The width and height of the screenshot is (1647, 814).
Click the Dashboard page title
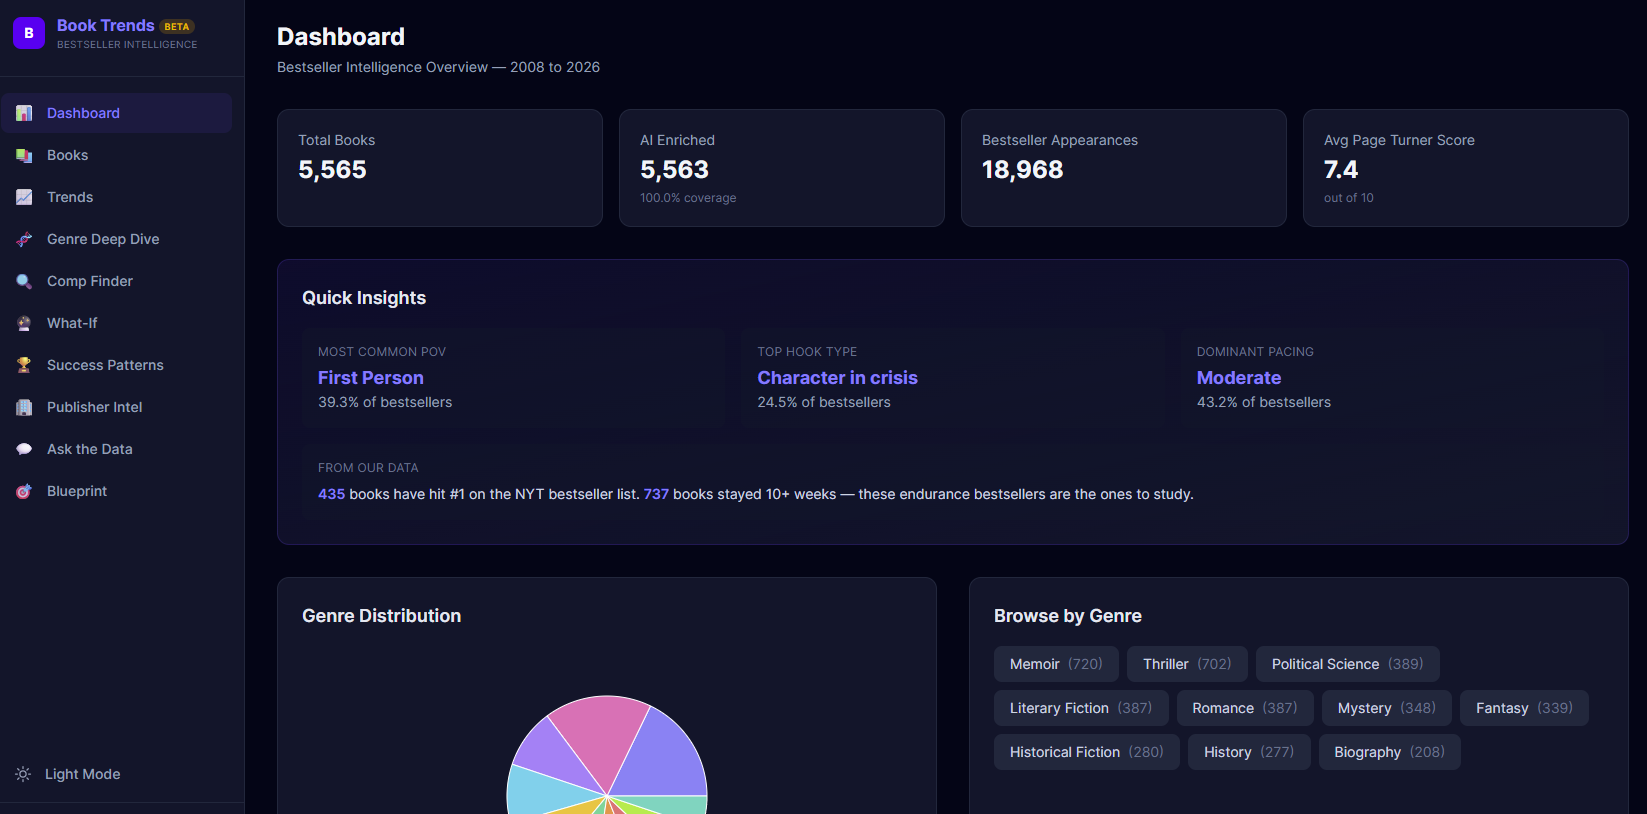[x=341, y=37]
